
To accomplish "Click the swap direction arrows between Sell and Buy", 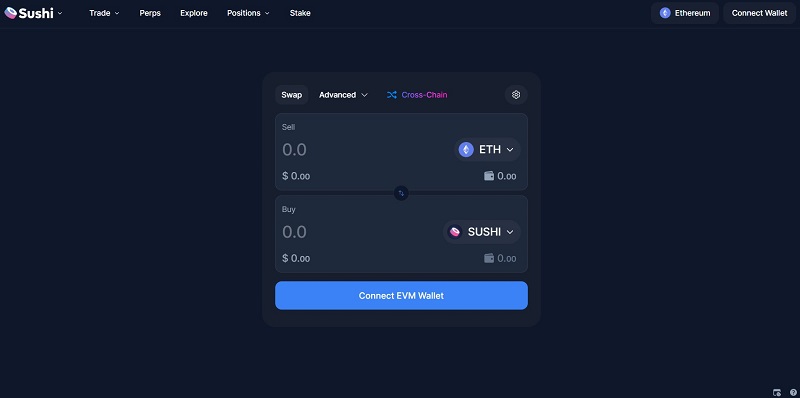I will [x=401, y=193].
